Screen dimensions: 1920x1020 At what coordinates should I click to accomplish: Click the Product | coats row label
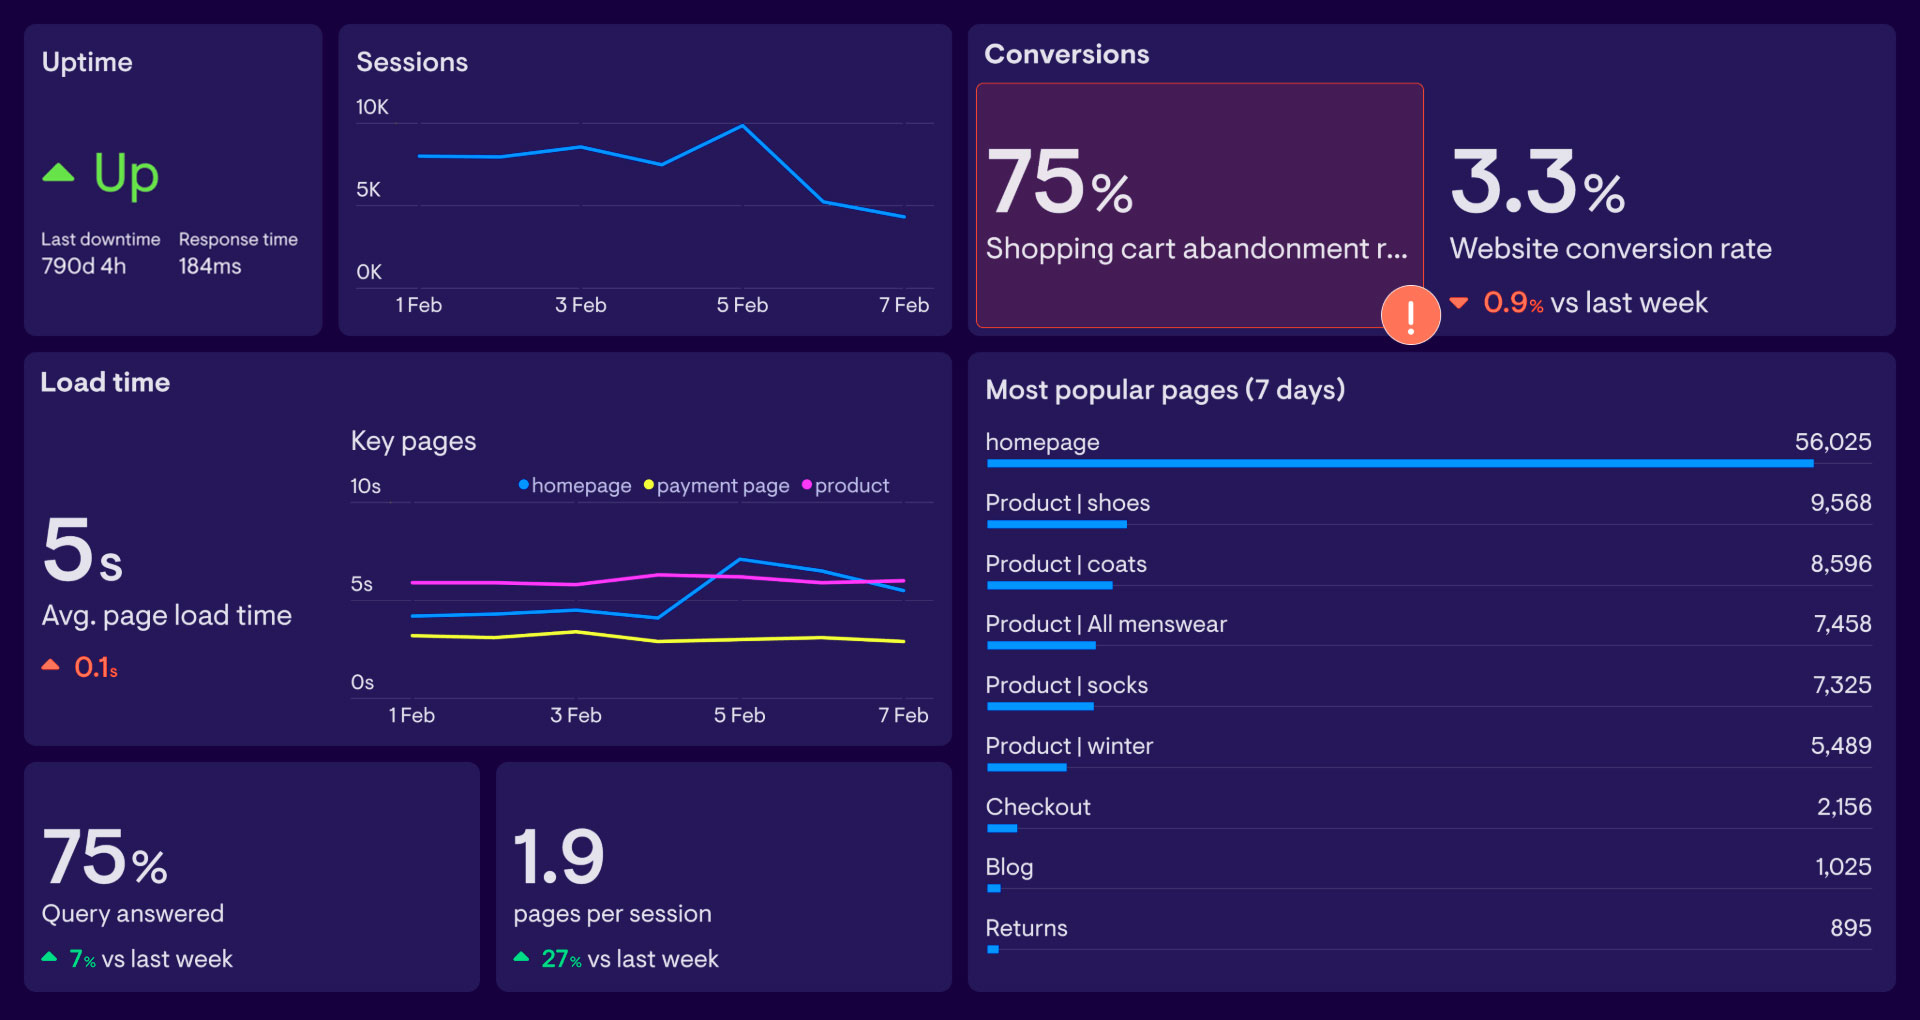click(x=1066, y=564)
